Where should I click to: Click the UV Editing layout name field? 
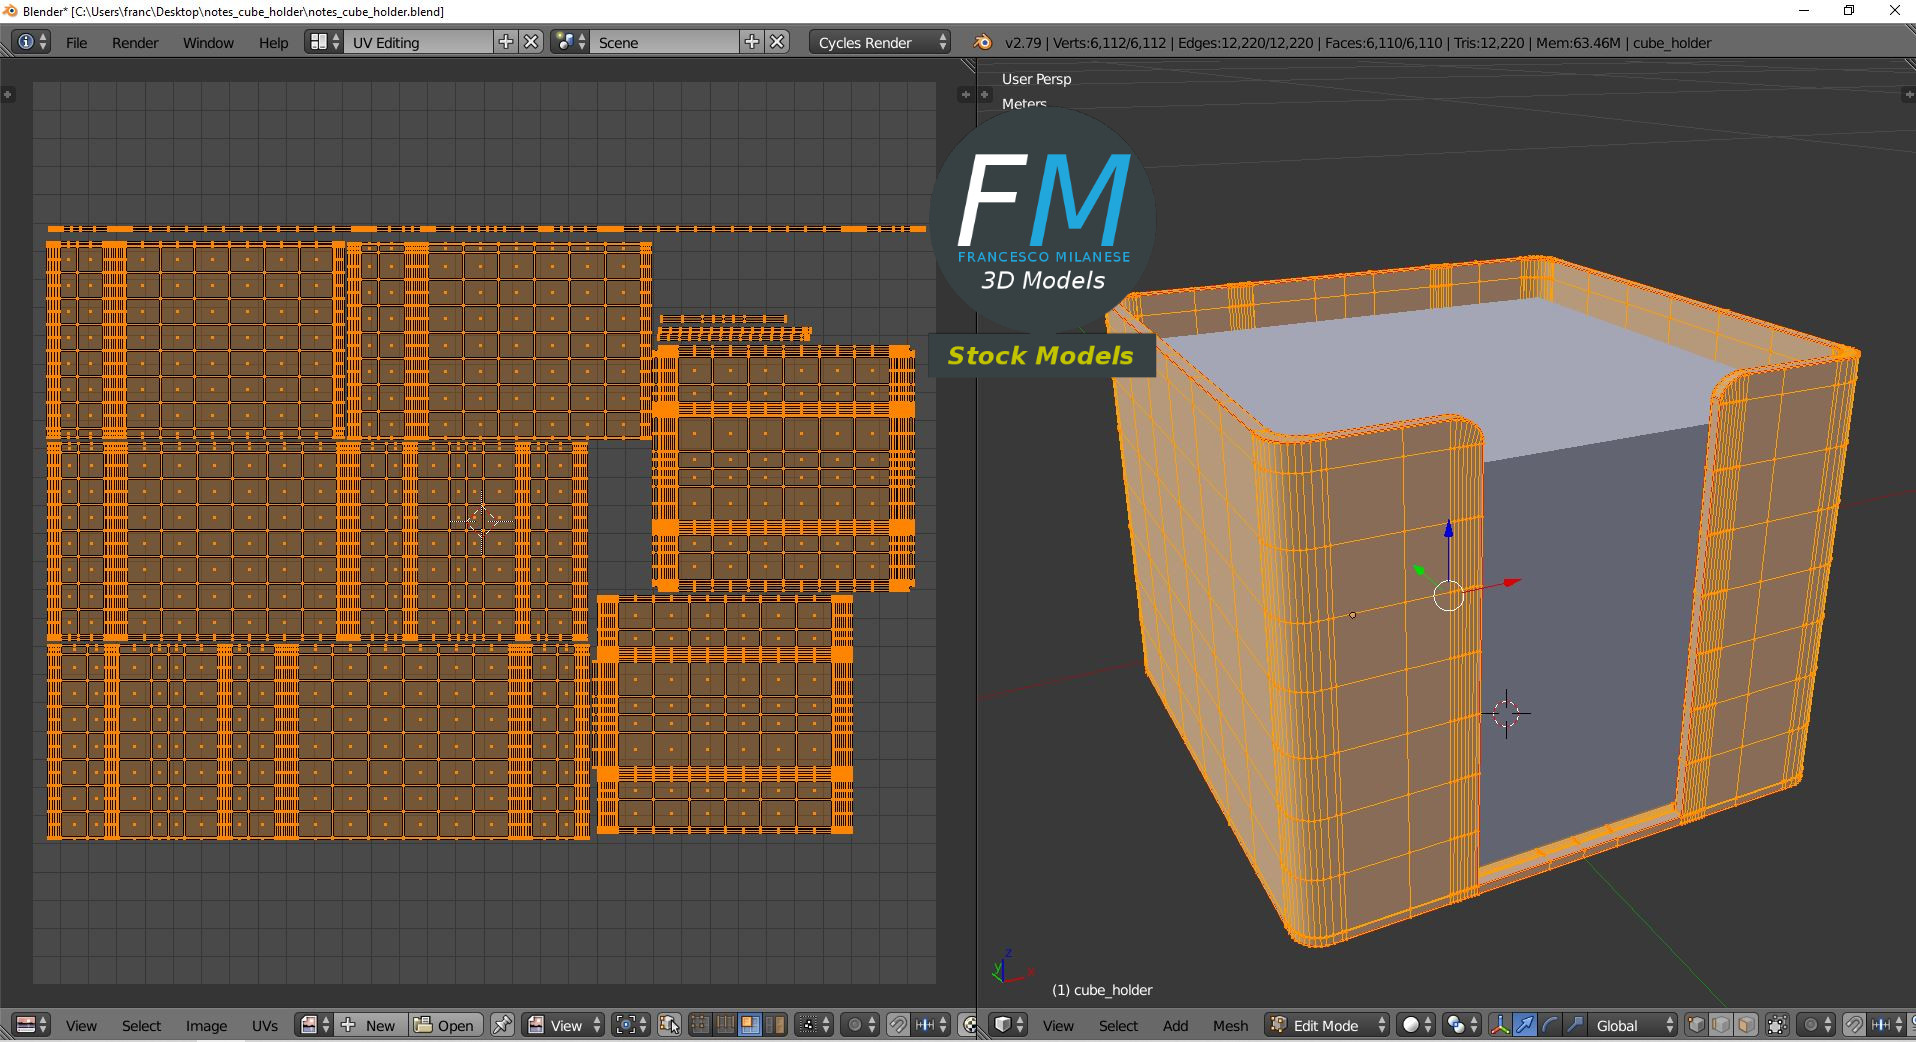tap(419, 42)
